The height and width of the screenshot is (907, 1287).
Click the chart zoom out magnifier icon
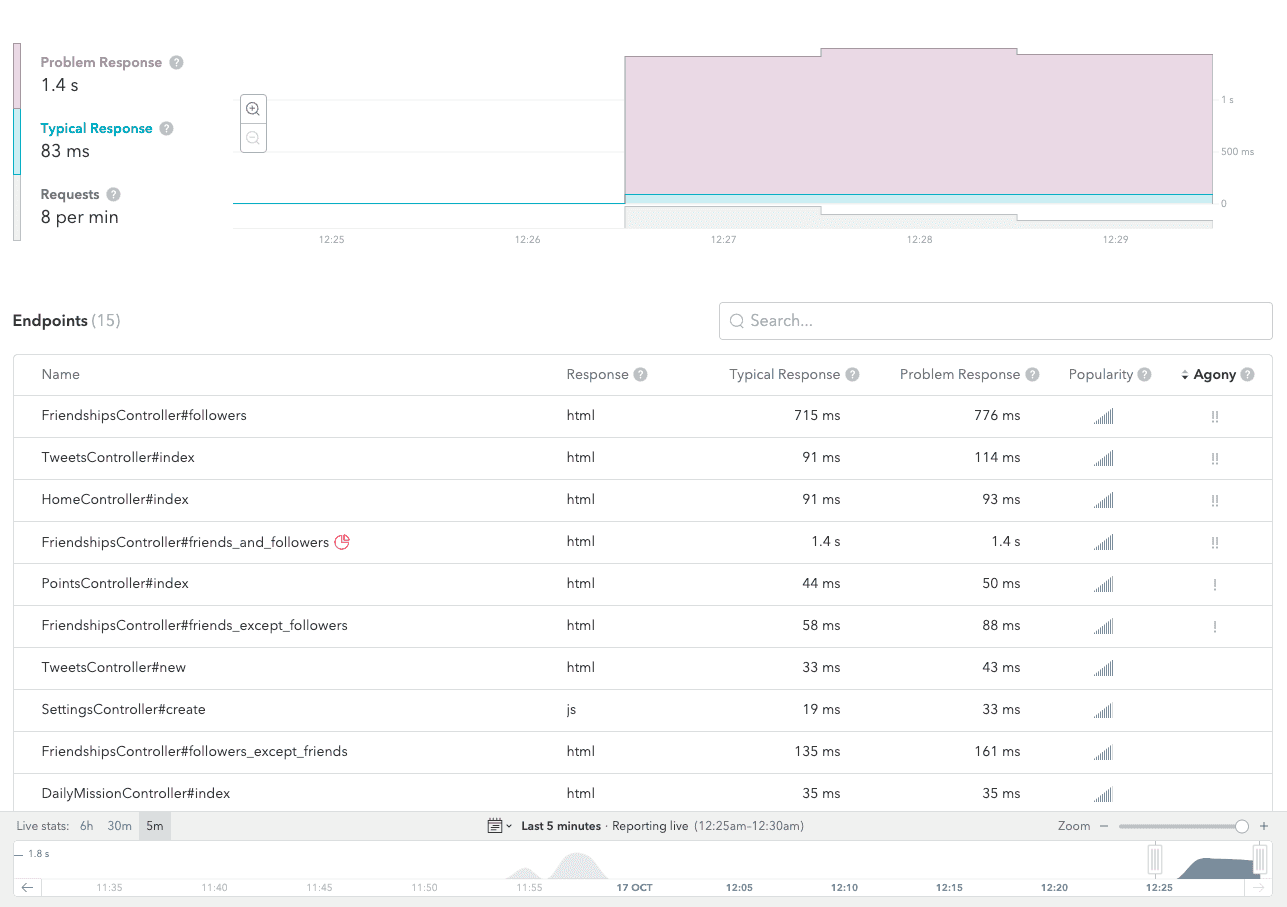point(253,138)
